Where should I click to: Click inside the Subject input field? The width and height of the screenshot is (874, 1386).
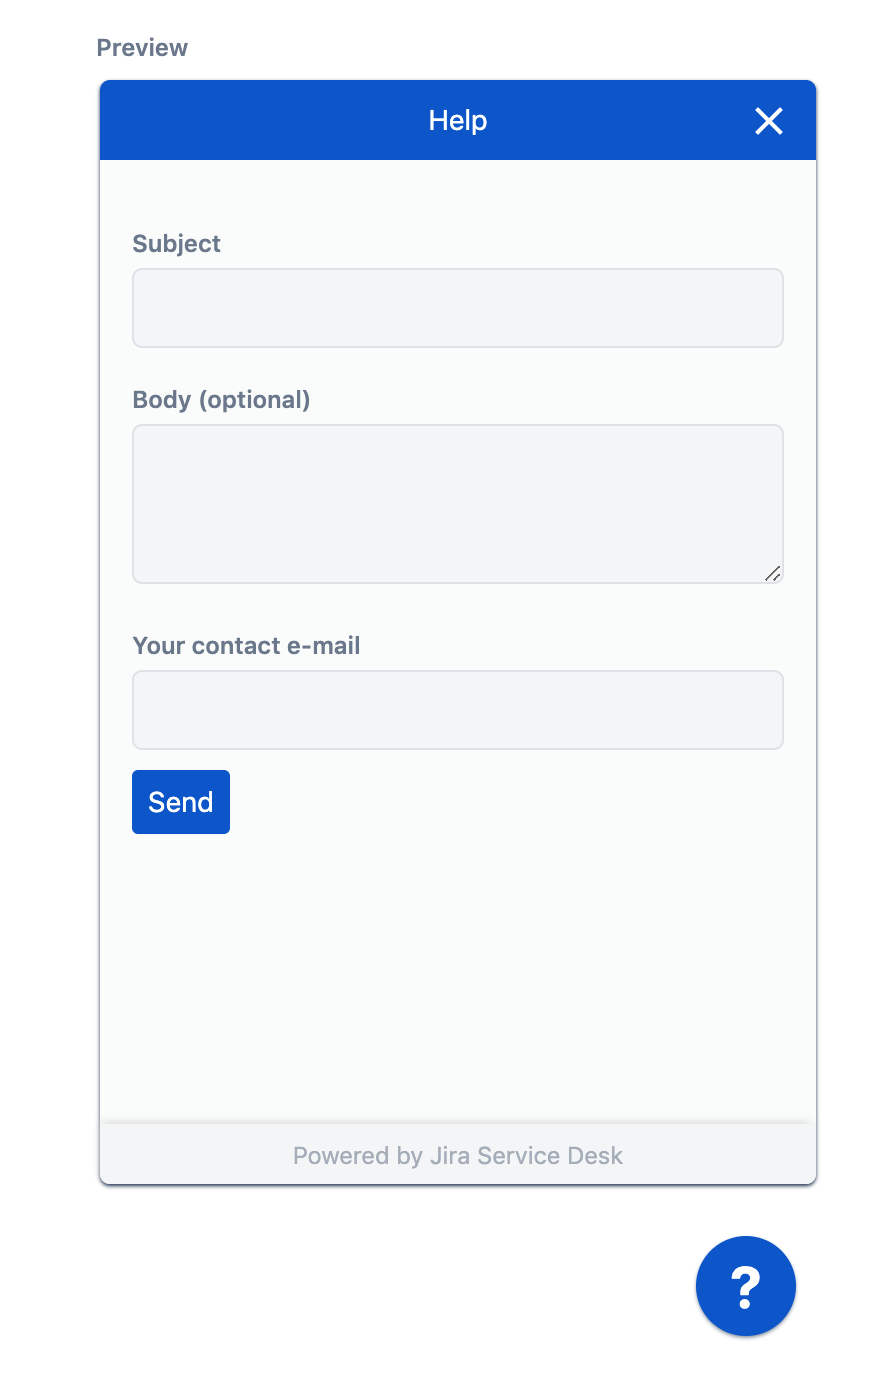(x=457, y=307)
